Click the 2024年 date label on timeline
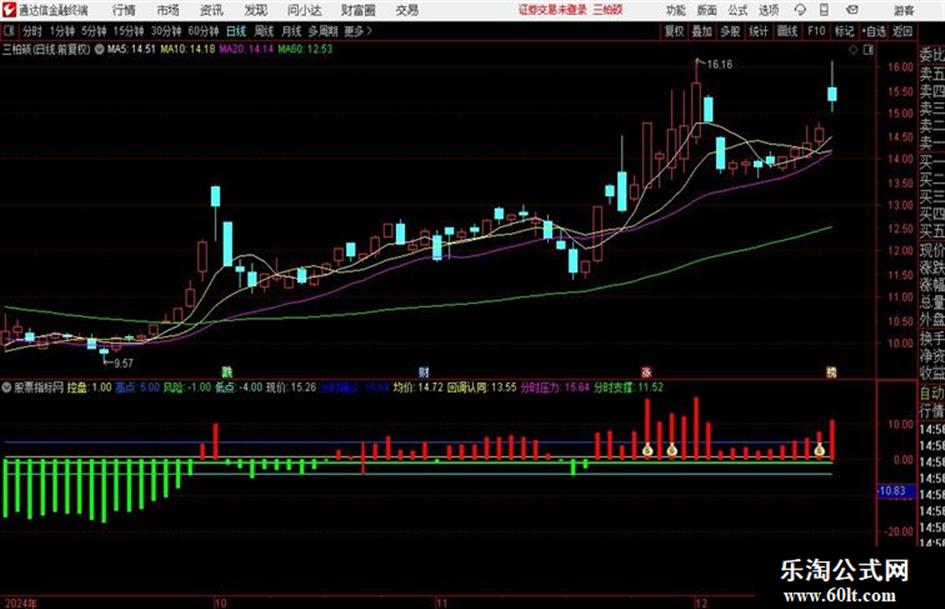 tap(20, 603)
